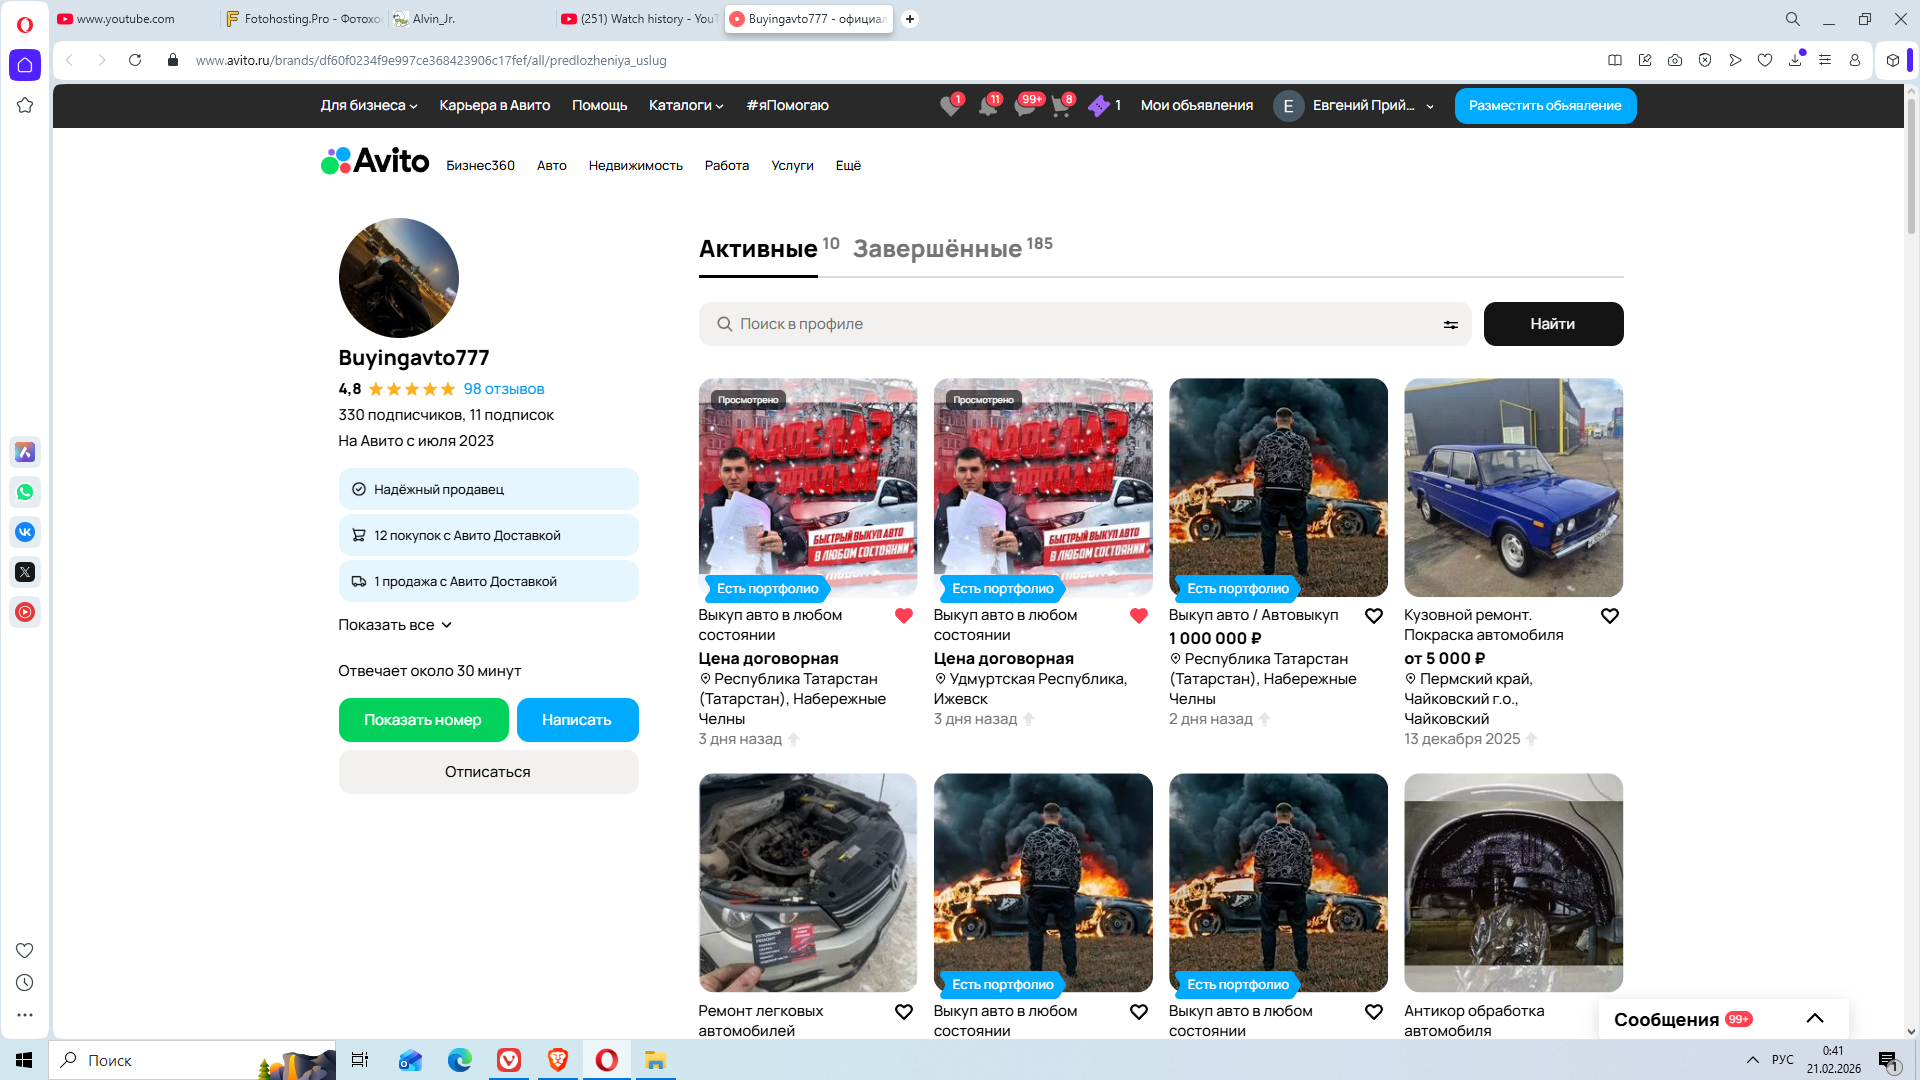Open favorites heart icon in Avito header

[949, 106]
